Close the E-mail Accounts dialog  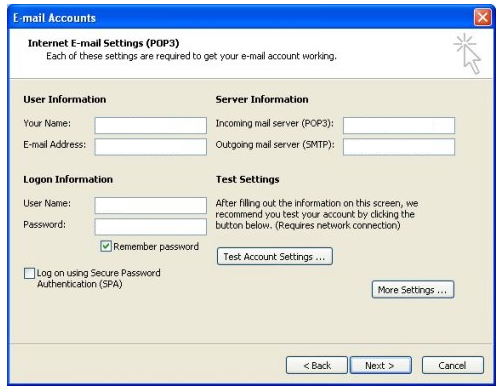482,17
